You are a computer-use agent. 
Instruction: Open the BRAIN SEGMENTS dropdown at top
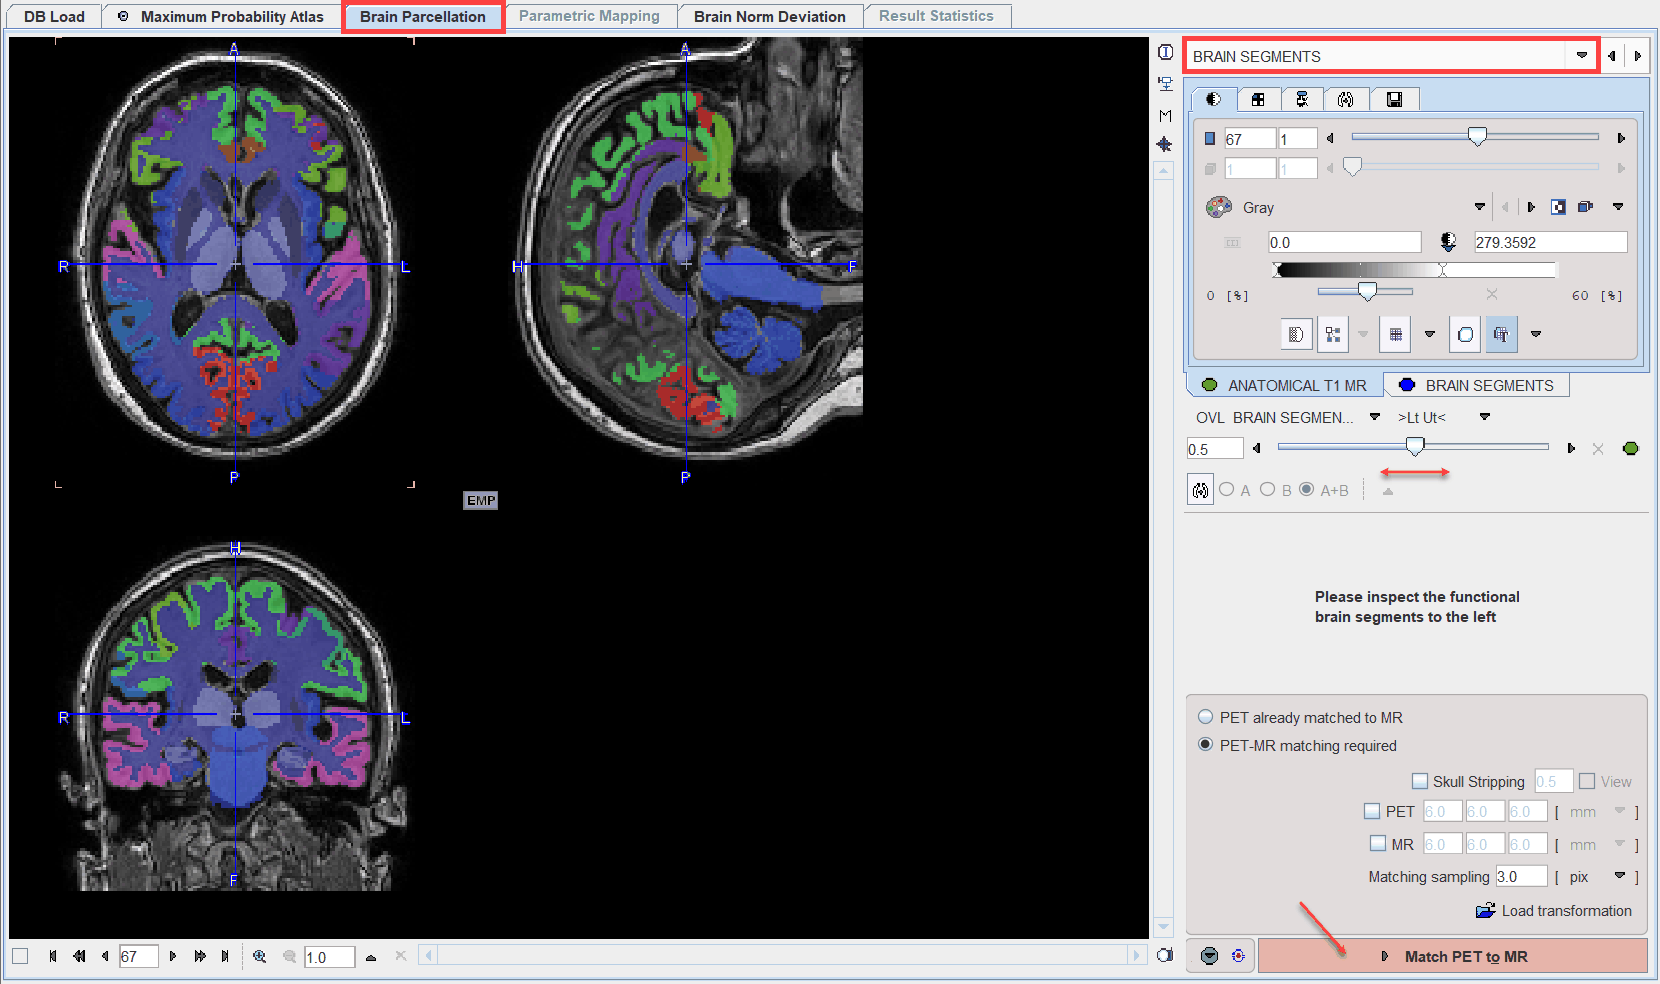coord(1582,56)
